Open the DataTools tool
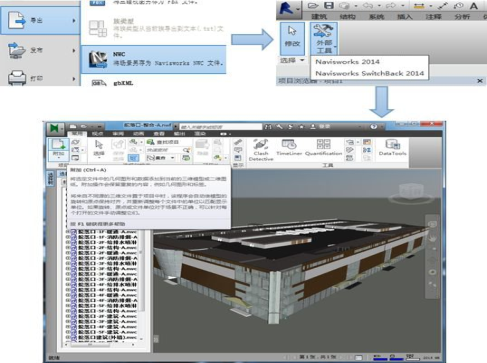The height and width of the screenshot is (363, 487). coord(392,148)
